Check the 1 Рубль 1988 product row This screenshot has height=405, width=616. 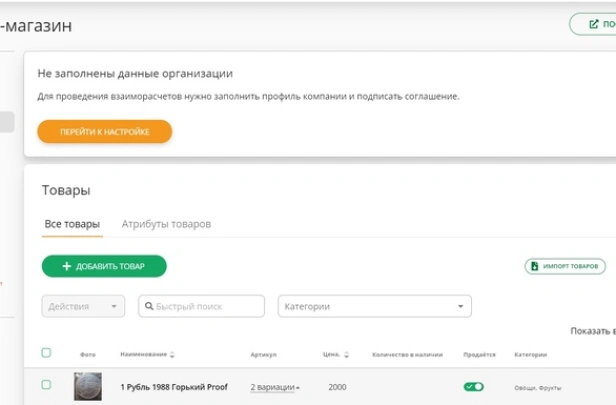46,385
